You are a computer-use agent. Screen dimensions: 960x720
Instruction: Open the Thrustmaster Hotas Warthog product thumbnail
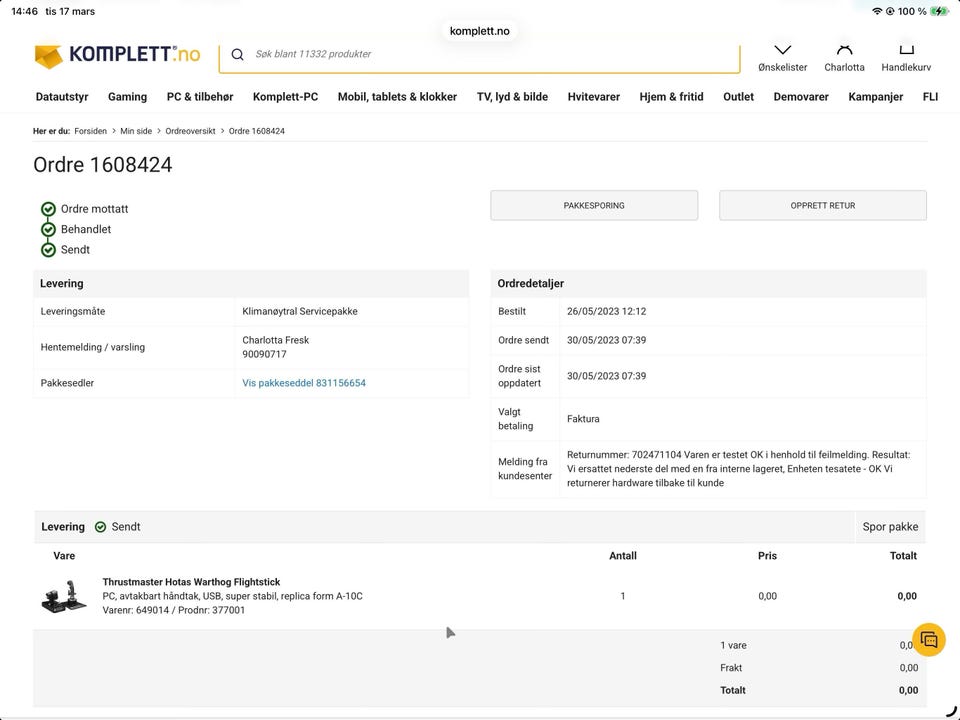64,597
